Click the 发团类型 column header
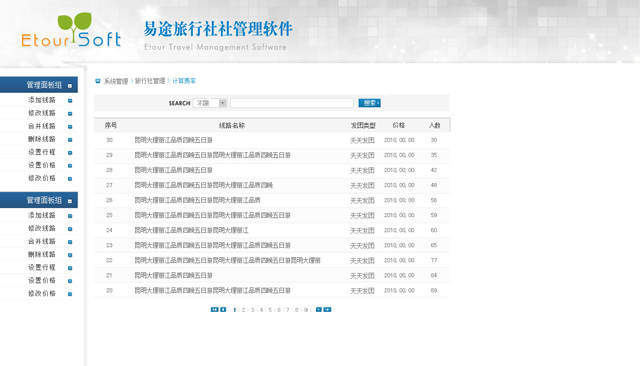 tap(363, 125)
